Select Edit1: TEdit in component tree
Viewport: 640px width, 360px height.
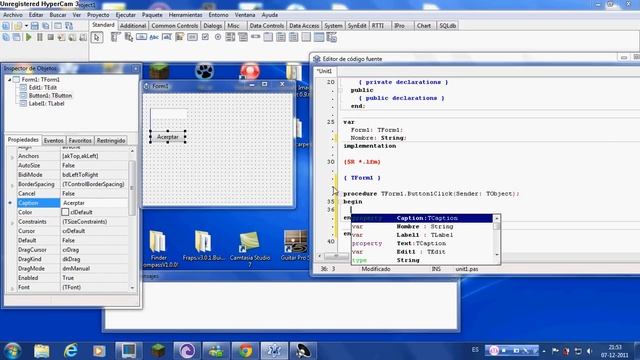(42, 87)
